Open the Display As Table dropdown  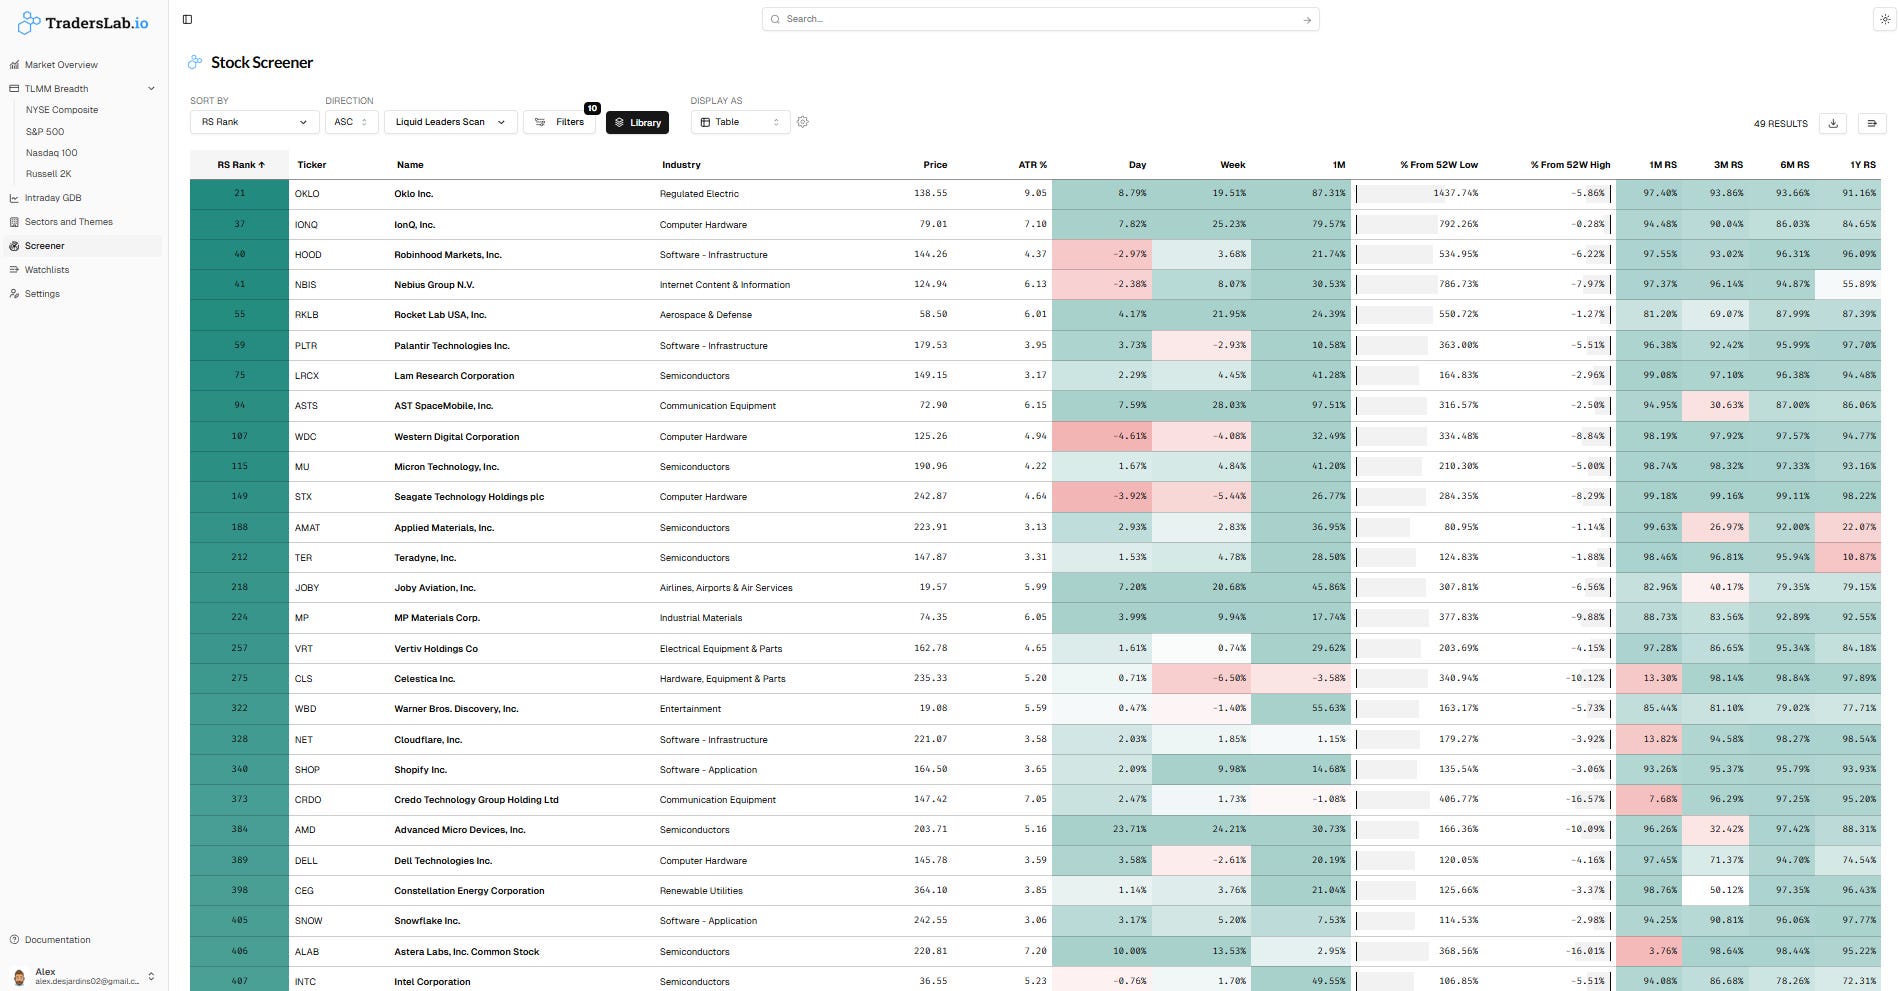[740, 122]
